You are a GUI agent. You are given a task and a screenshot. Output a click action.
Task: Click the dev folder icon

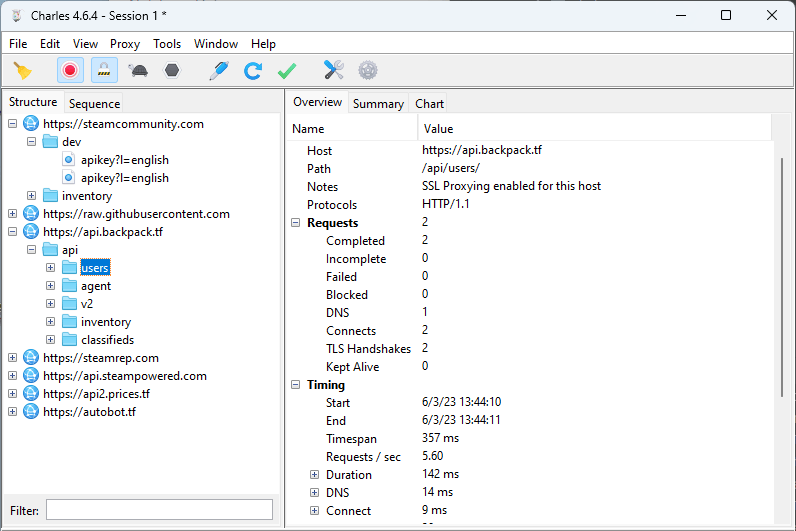coord(50,141)
